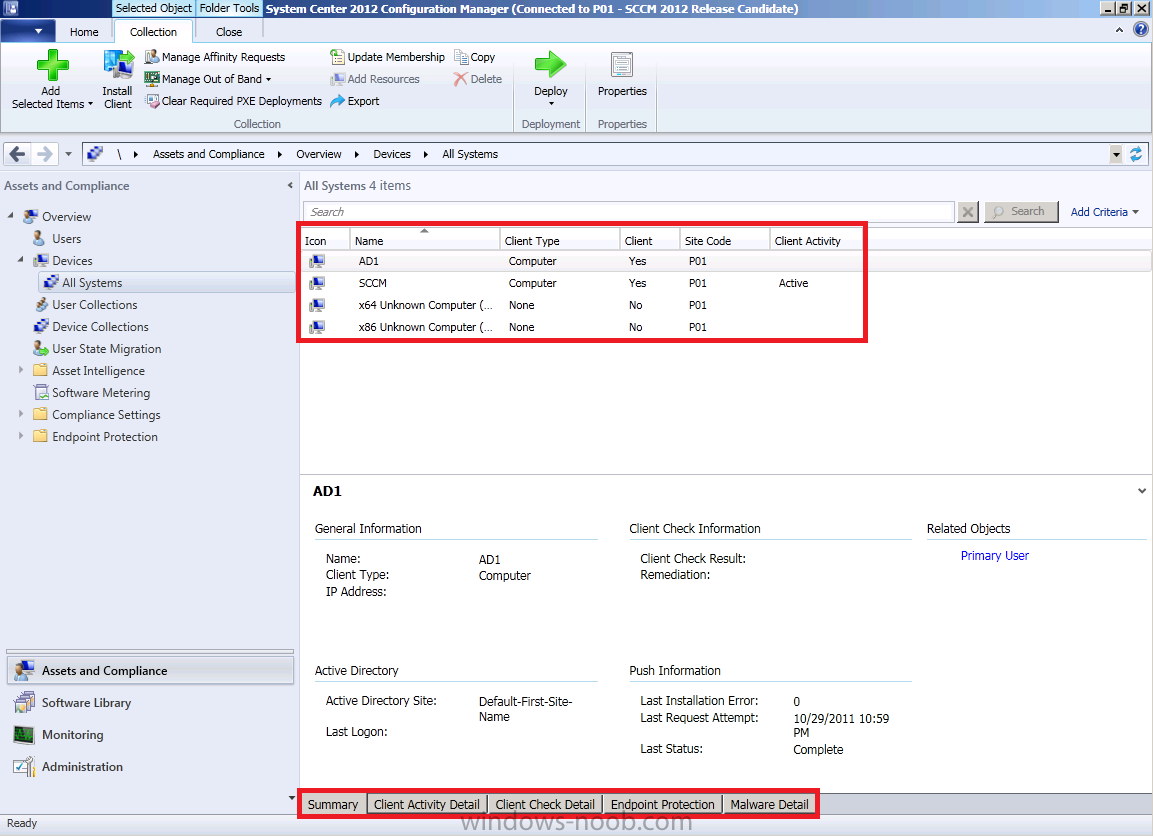Open the Summary details tab
The width and height of the screenshot is (1153, 836).
[x=332, y=804]
